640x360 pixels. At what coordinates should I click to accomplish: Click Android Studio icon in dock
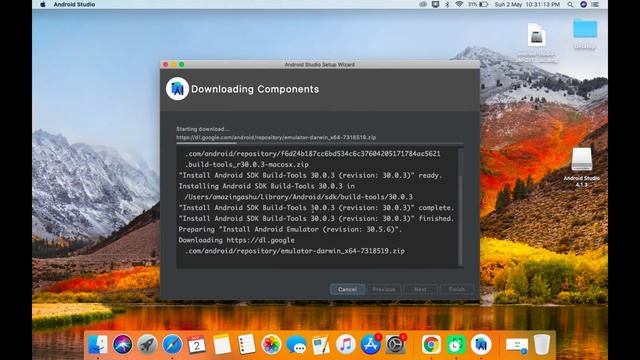pos(481,345)
